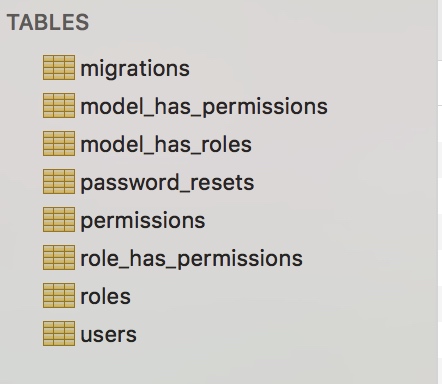Click the permissions table icon
Viewport: 442px width, 384px height.
[59, 220]
